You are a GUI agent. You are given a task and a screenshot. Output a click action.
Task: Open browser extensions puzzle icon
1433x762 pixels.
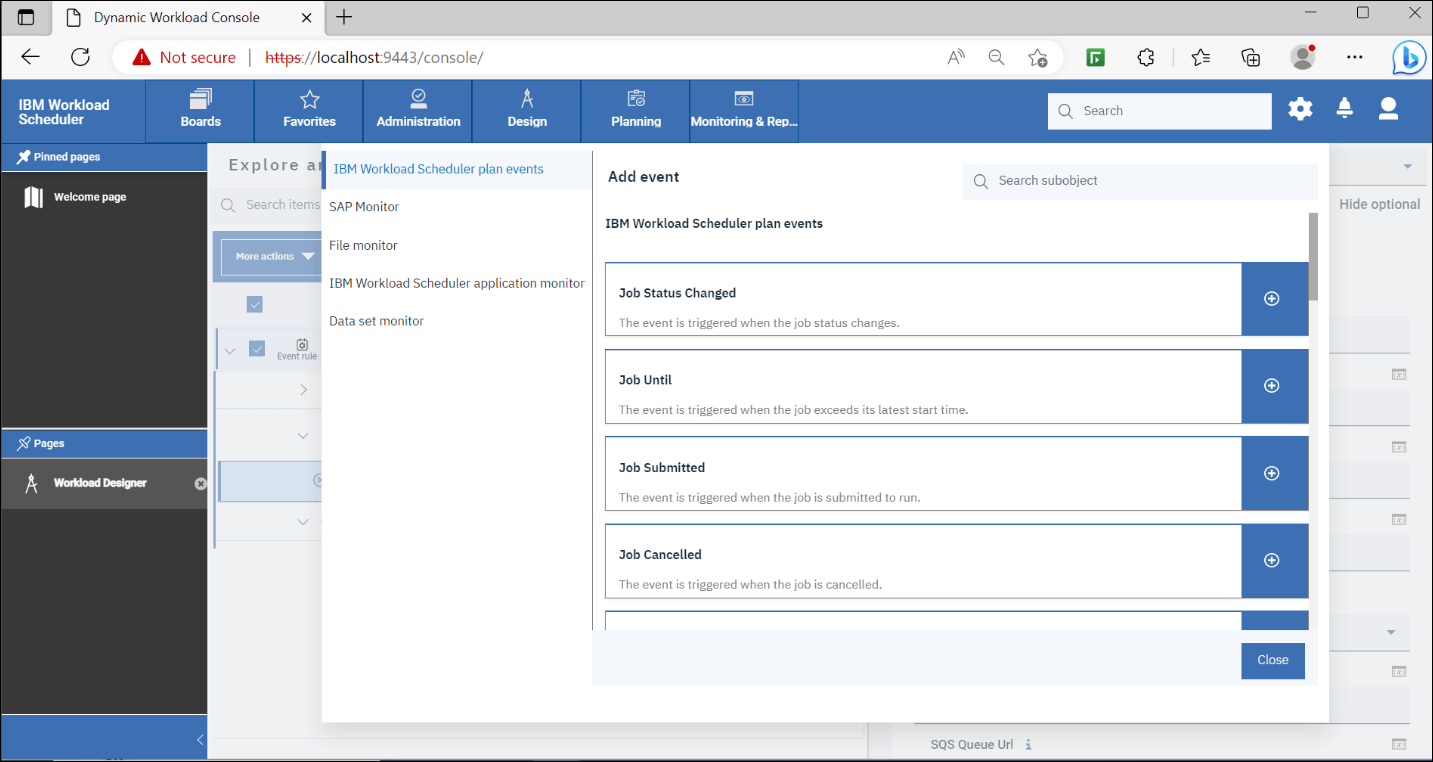(1146, 57)
